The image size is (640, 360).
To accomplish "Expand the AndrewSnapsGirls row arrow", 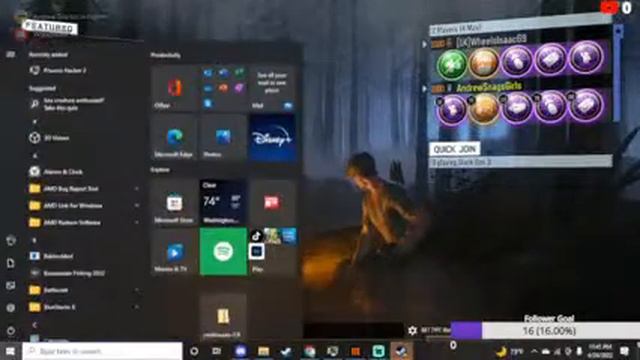I will click(x=424, y=89).
